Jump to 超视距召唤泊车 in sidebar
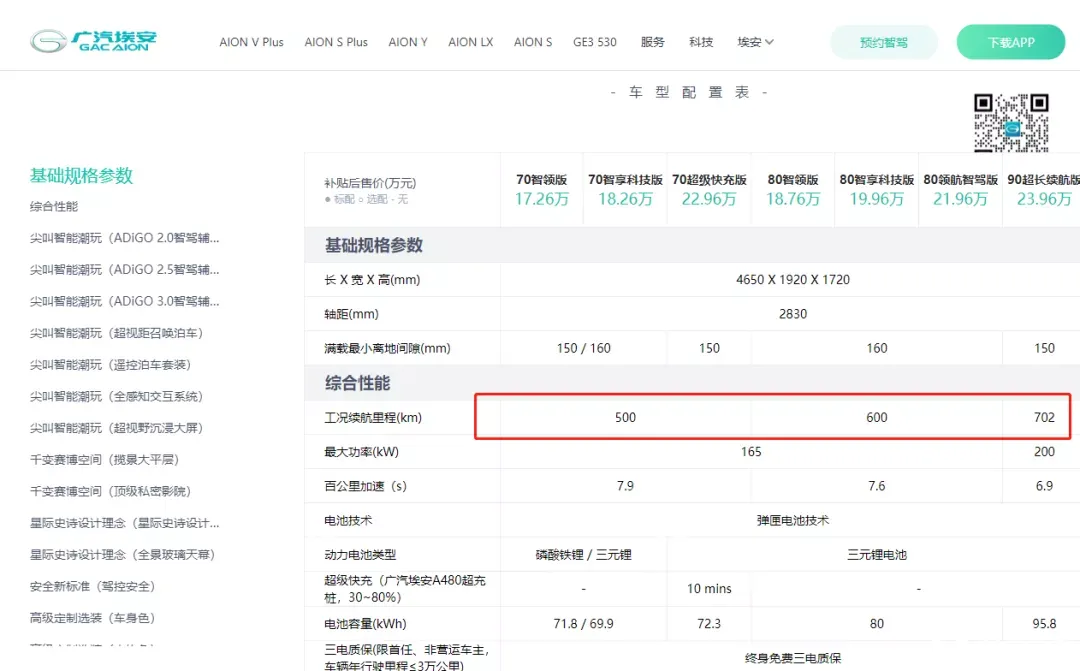 (116, 333)
